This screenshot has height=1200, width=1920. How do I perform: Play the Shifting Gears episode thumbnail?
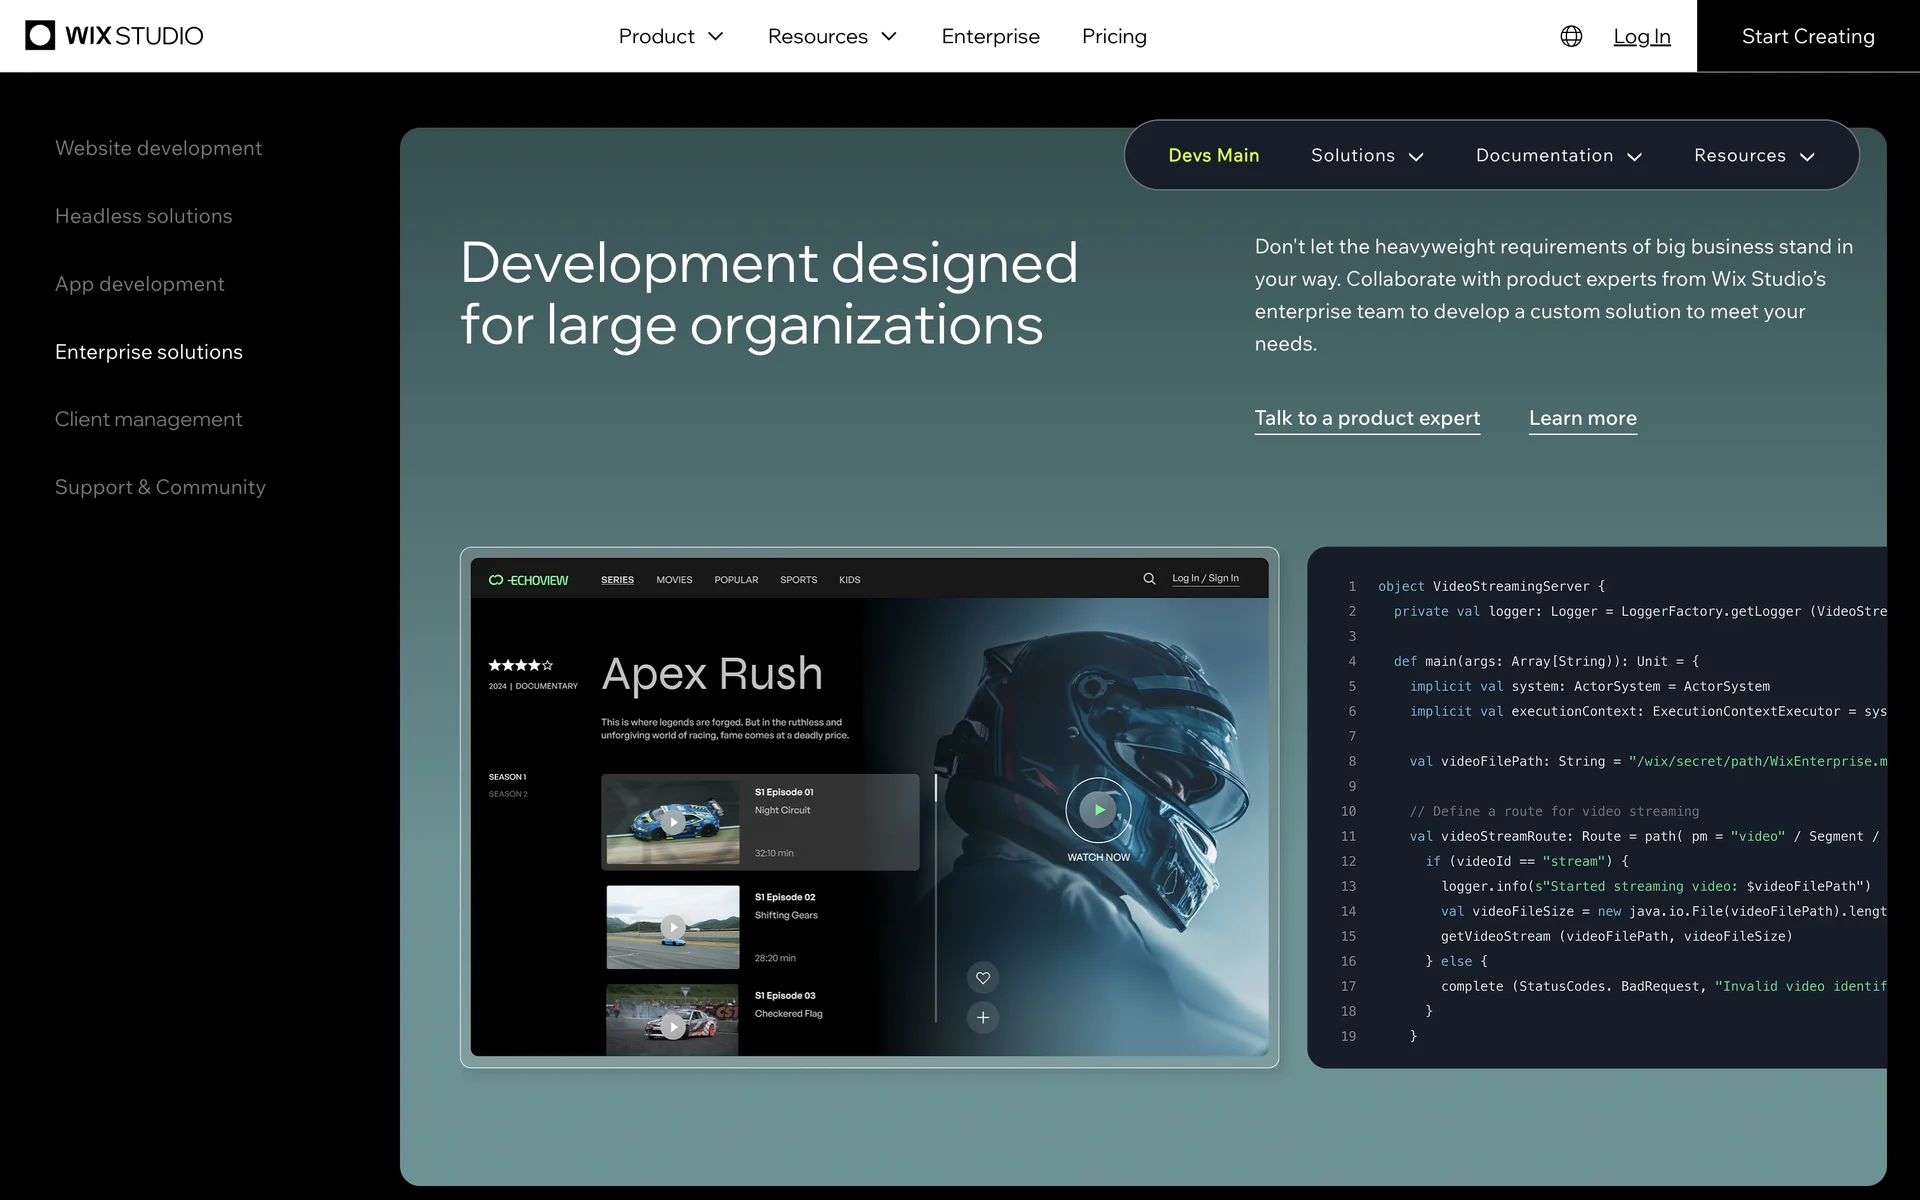click(x=673, y=927)
